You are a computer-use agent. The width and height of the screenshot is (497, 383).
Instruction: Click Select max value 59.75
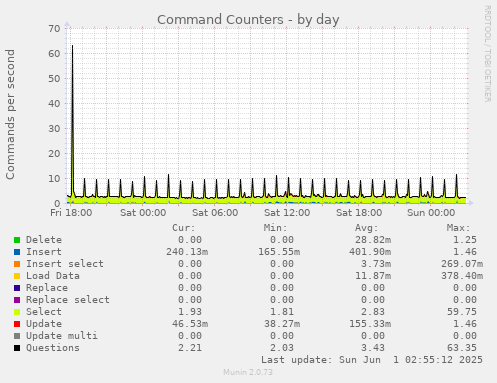click(x=462, y=312)
